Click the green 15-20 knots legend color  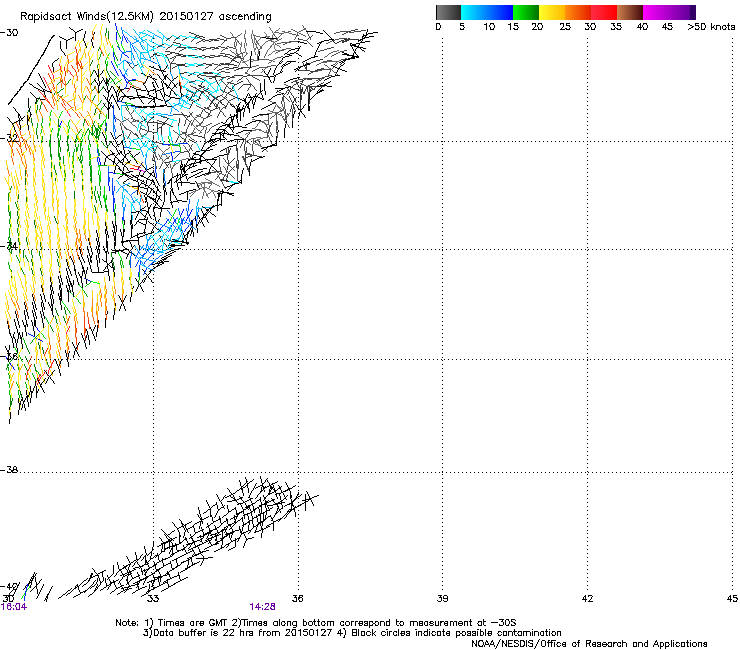click(526, 12)
